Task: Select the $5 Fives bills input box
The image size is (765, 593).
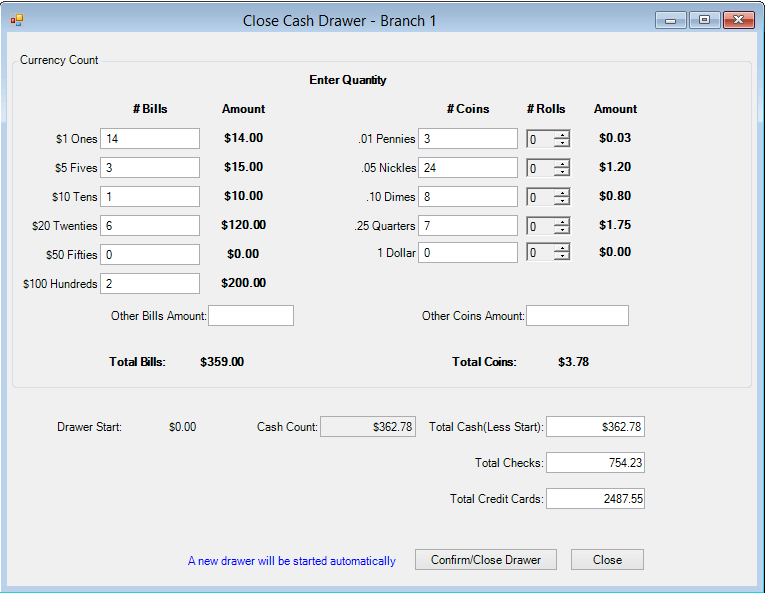Action: (x=150, y=168)
